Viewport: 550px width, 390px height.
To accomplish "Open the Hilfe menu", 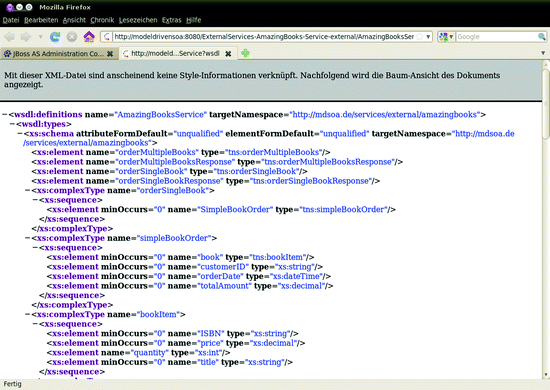I will tap(194, 20).
